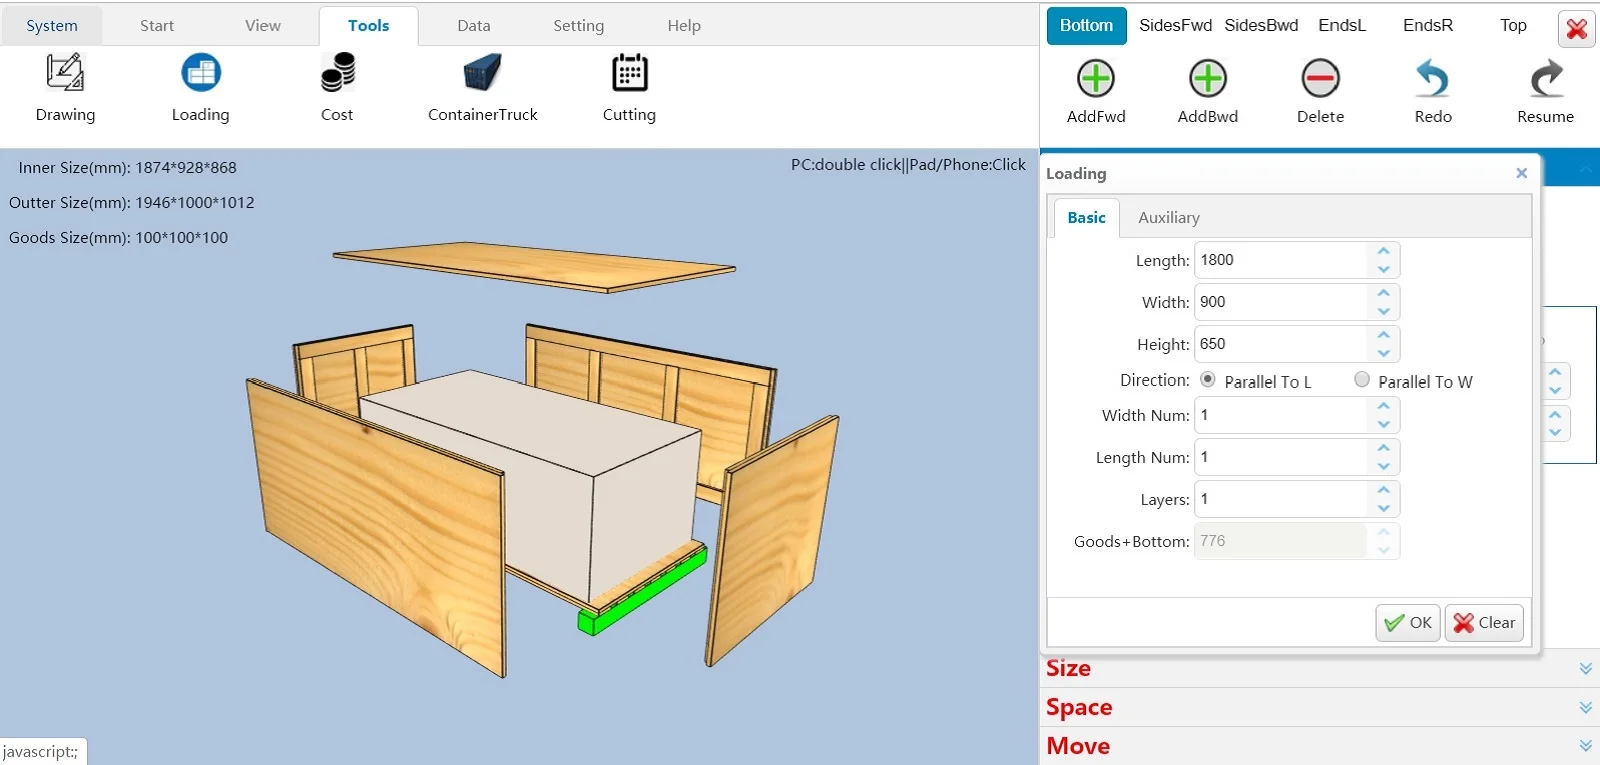The image size is (1600, 765).
Task: Click the Layers input field
Action: [x=1281, y=499]
